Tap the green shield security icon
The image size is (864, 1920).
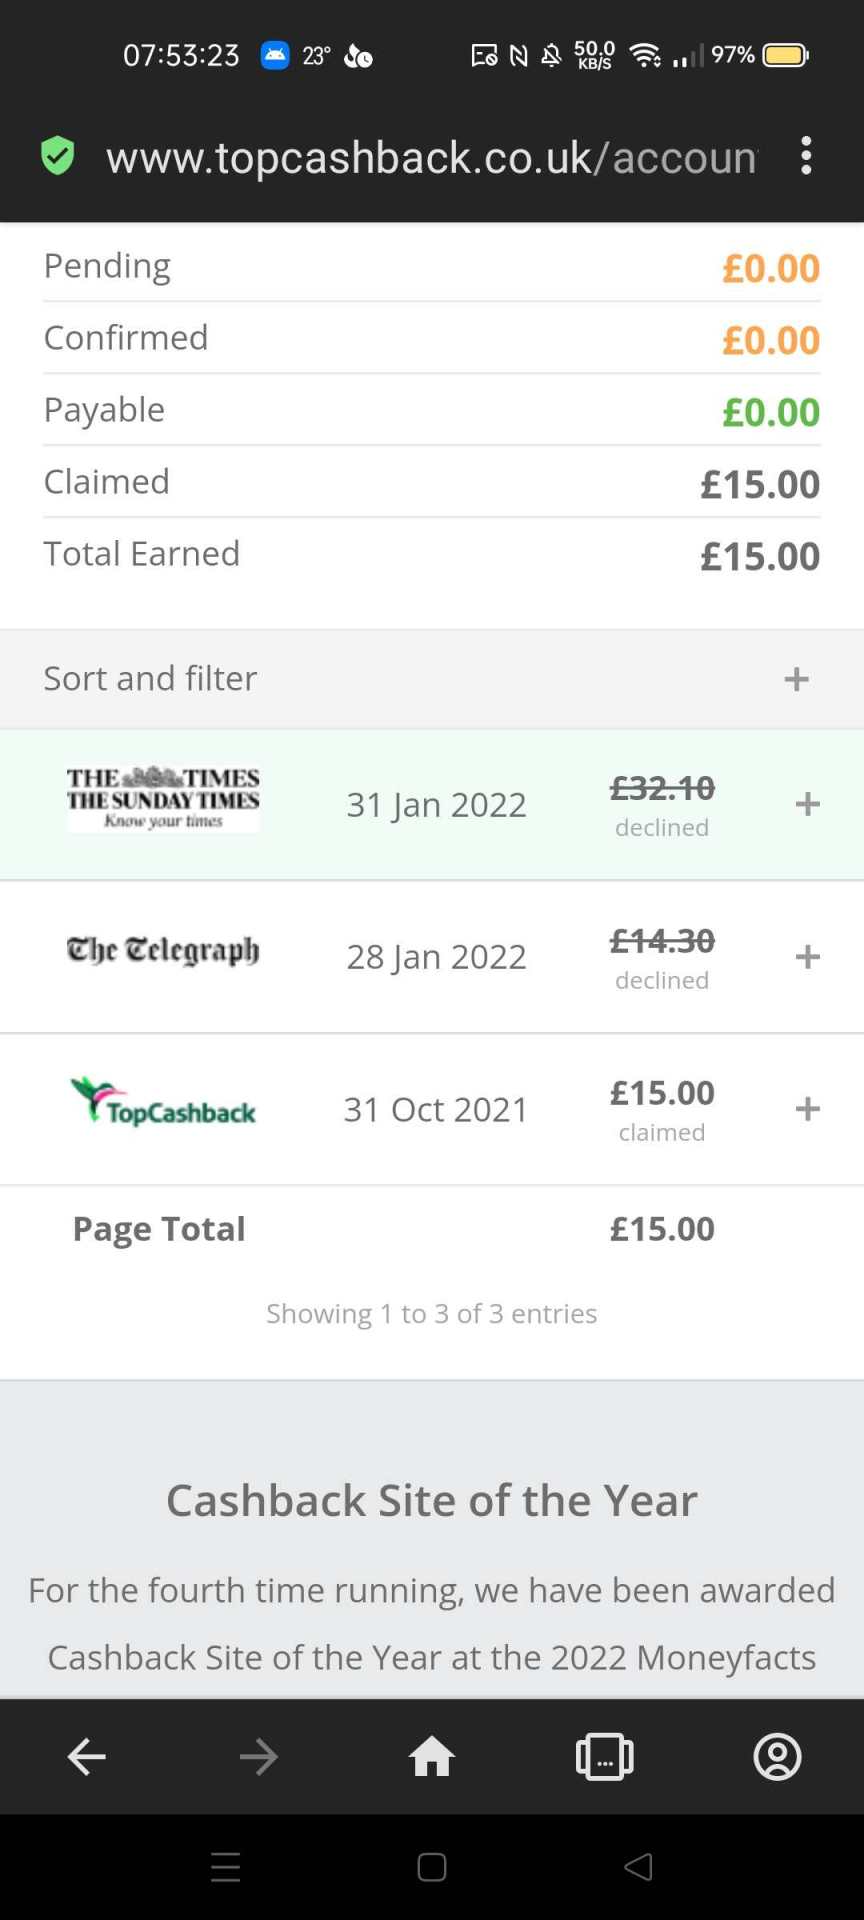click(57, 156)
